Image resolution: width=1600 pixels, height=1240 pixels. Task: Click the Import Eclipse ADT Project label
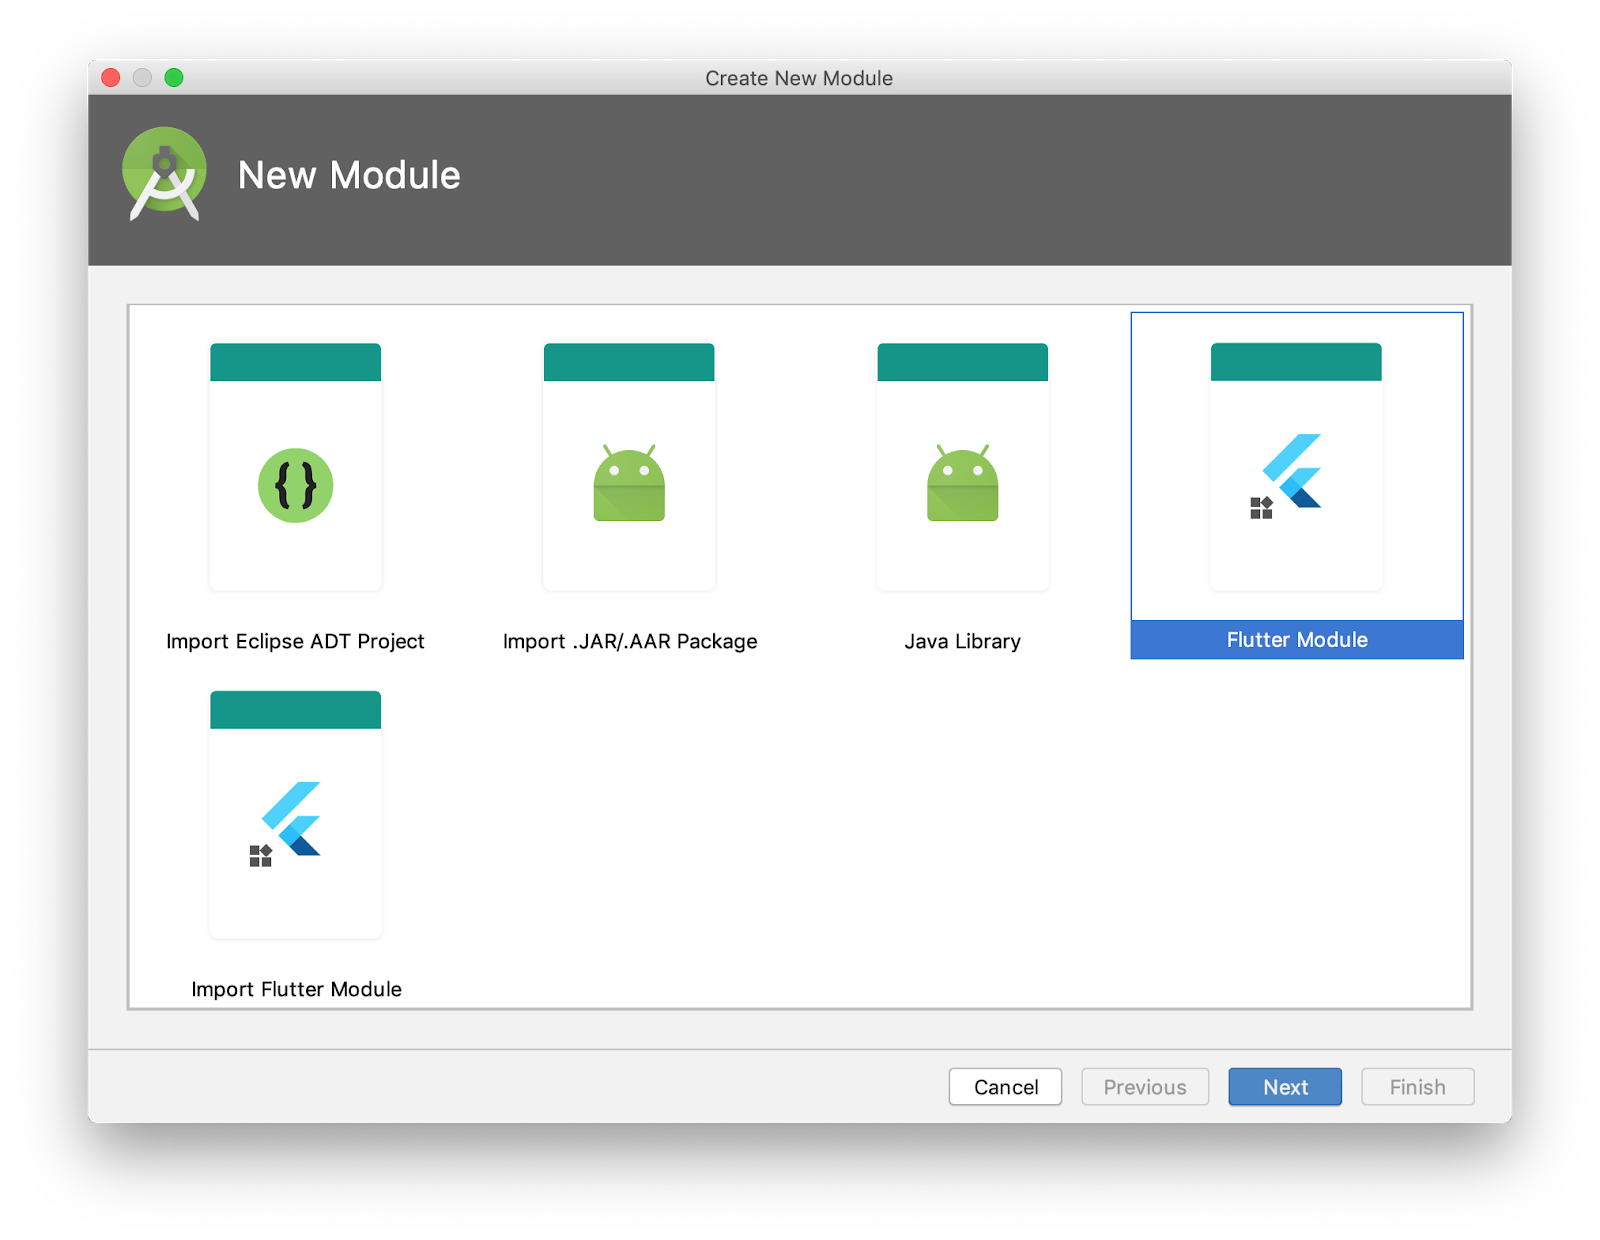tap(295, 641)
